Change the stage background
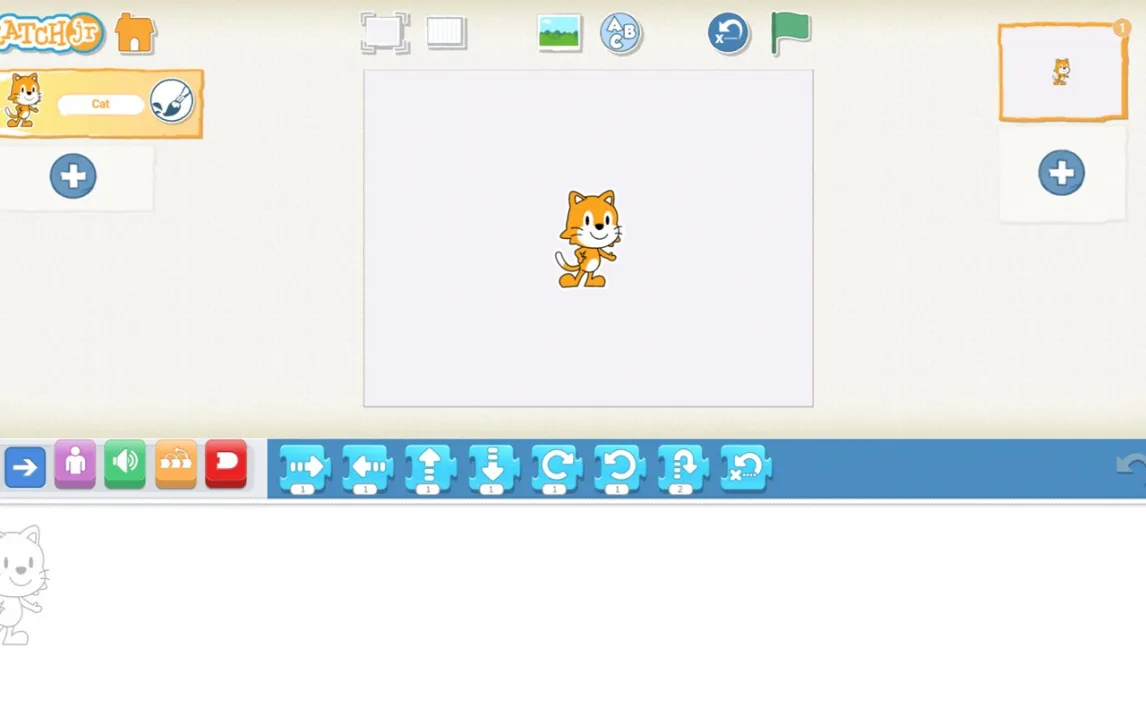This screenshot has height=716, width=1146. pyautogui.click(x=559, y=33)
